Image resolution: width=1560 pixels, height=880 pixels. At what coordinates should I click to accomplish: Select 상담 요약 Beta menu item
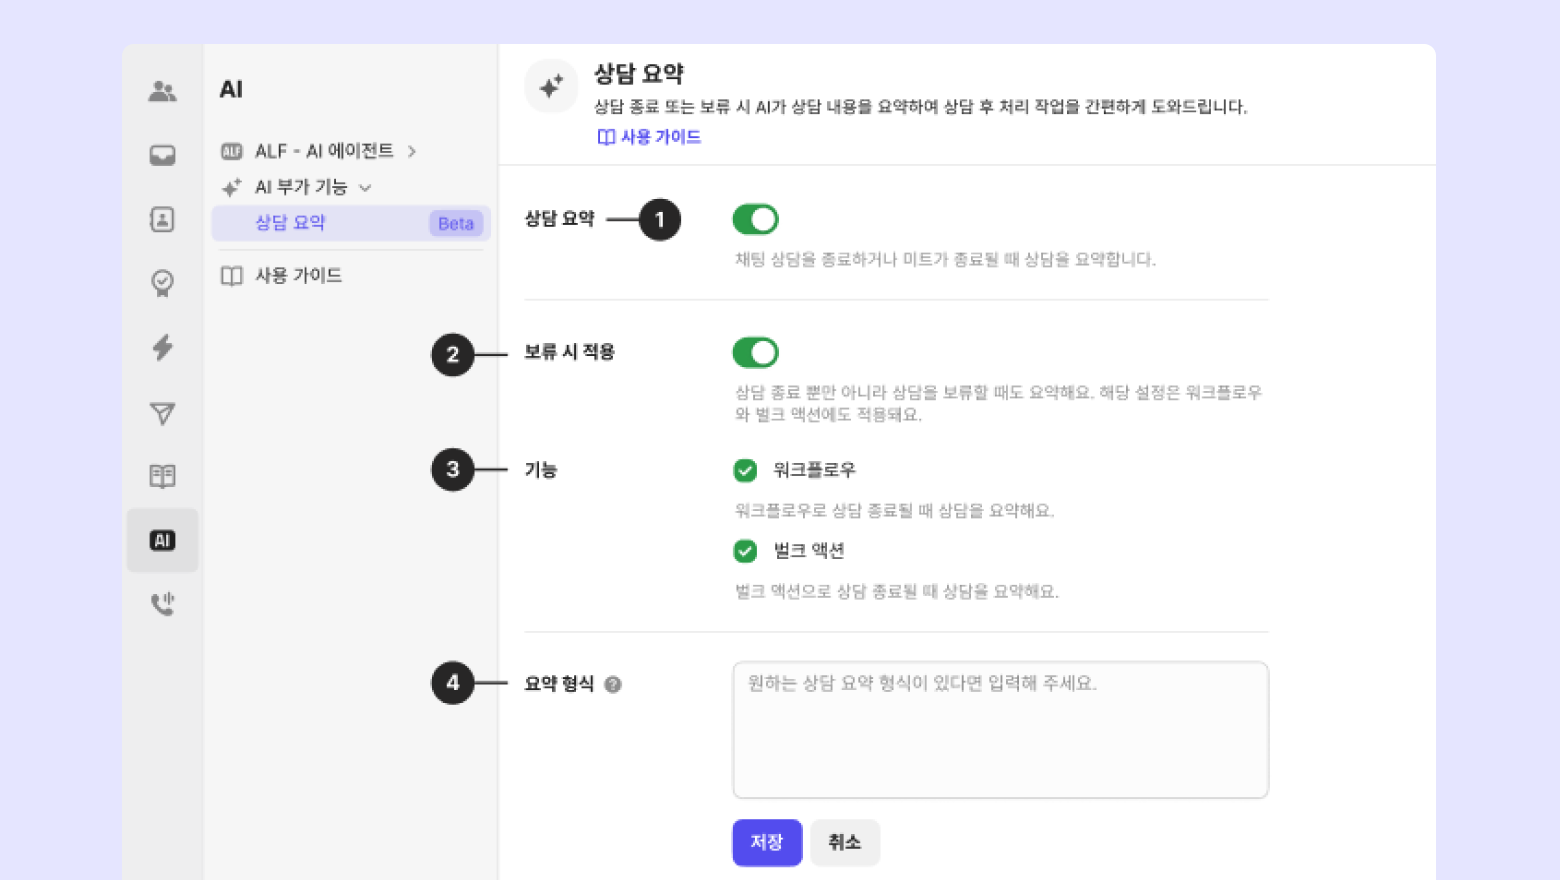(350, 223)
